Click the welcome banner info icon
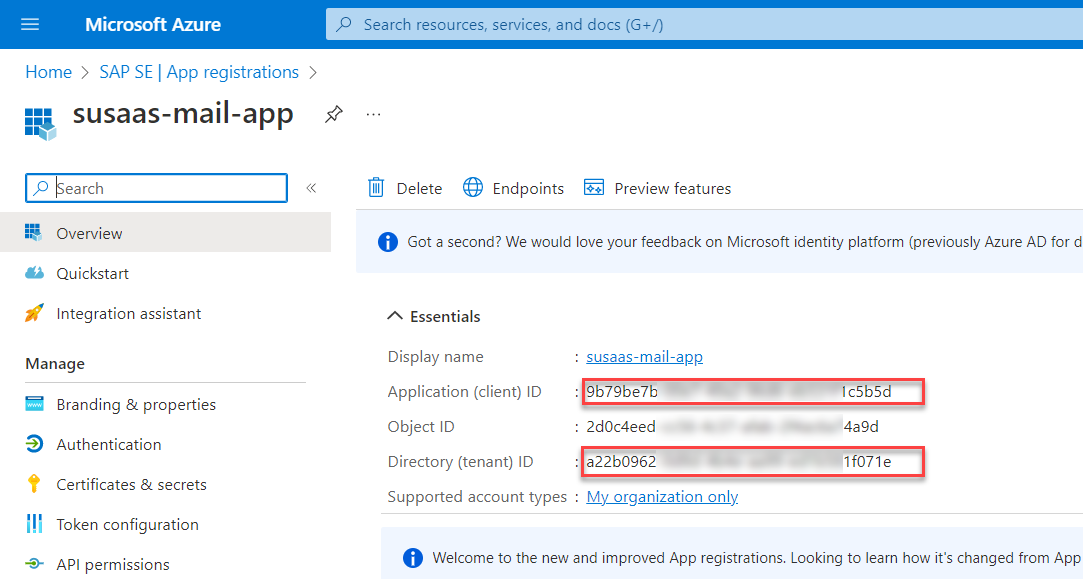The height and width of the screenshot is (579, 1083). click(x=412, y=558)
